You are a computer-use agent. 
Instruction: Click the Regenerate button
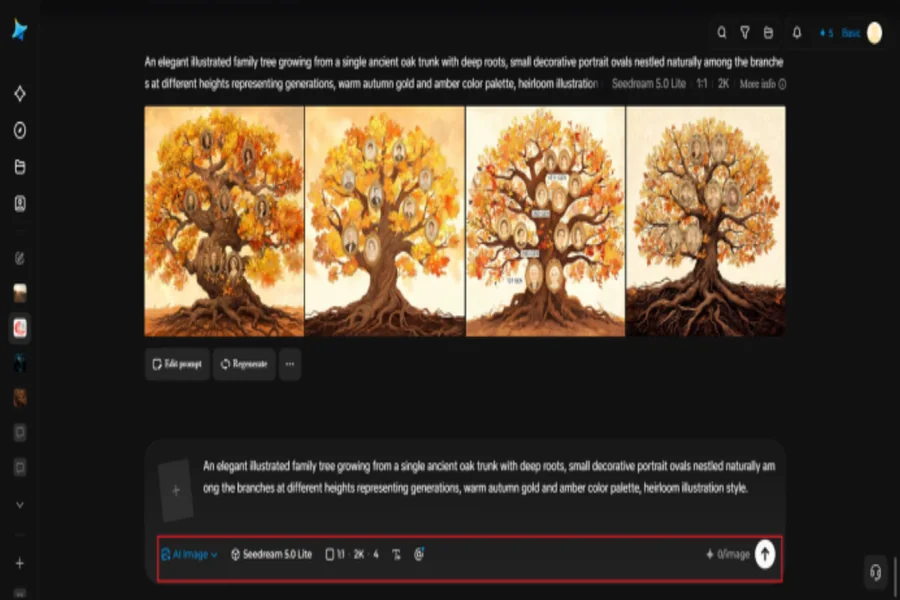245,364
